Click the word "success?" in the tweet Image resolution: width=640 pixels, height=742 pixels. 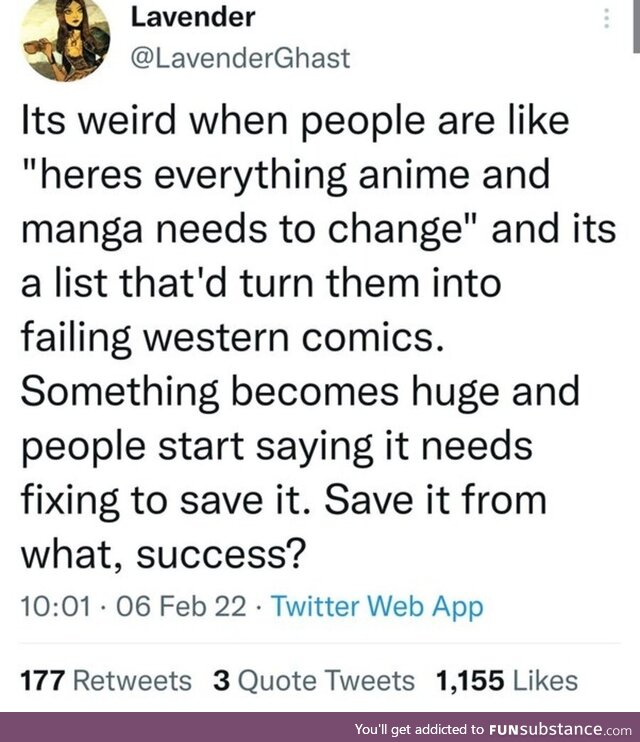[219, 554]
